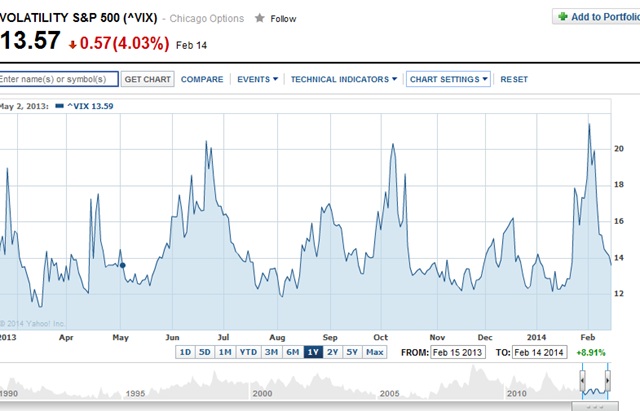
Task: Click the May 2 data point marker
Action: click(122, 265)
